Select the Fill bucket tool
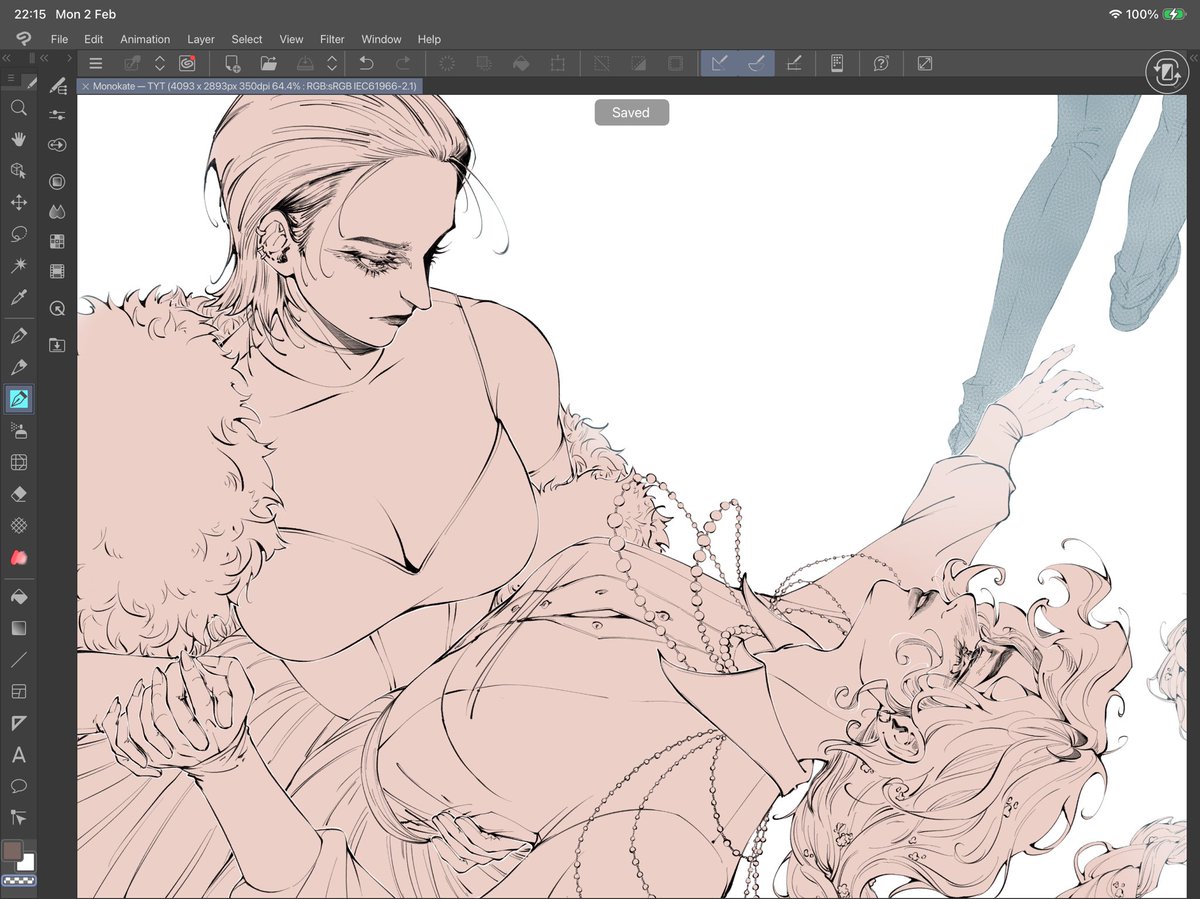The width and height of the screenshot is (1200, 899). coord(18,597)
